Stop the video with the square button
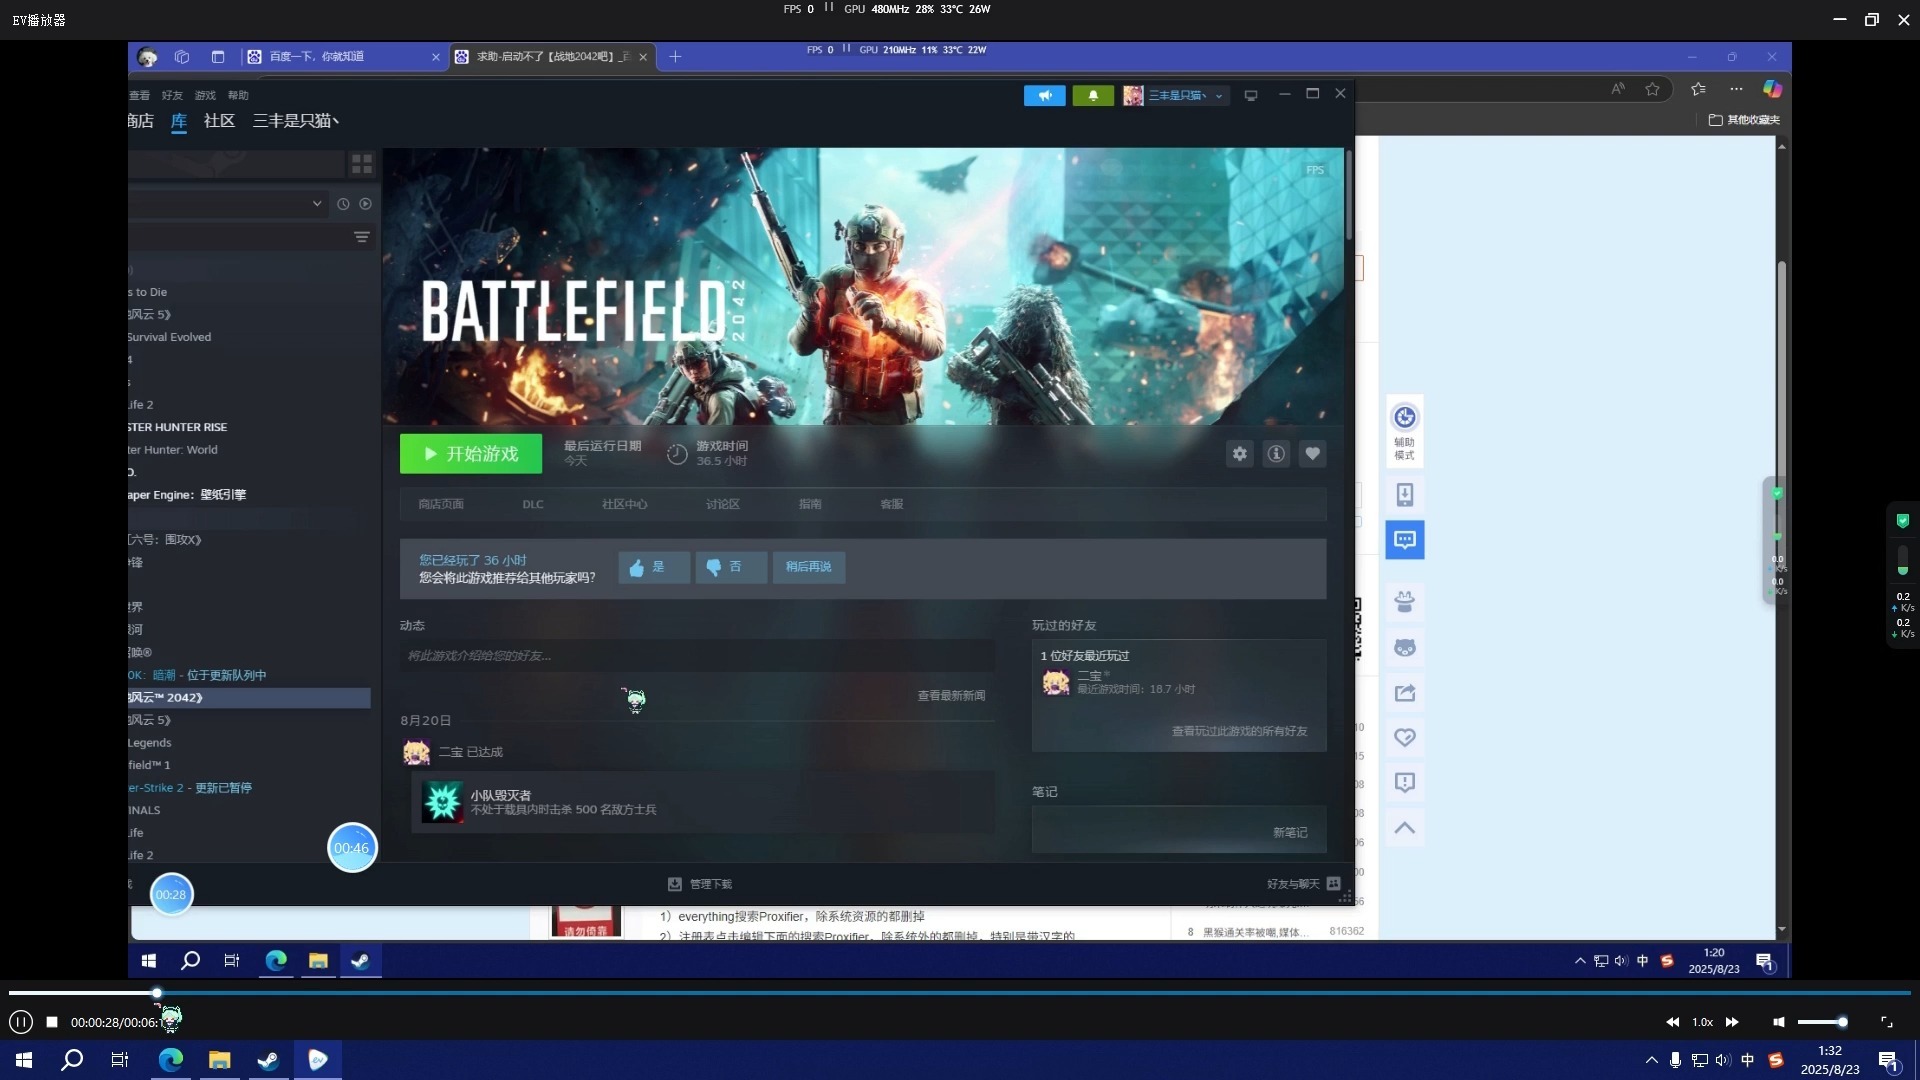This screenshot has width=1920, height=1080. (x=52, y=1022)
